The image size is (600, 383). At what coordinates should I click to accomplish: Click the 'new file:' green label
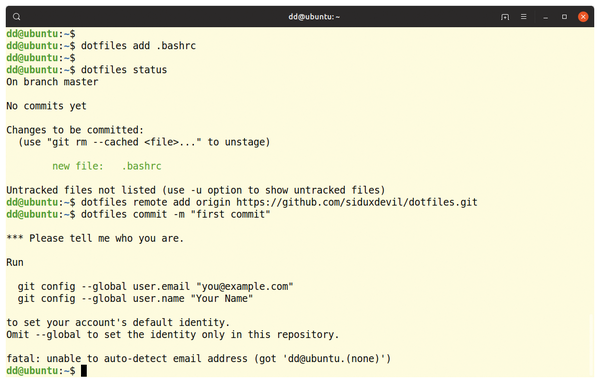[78, 166]
